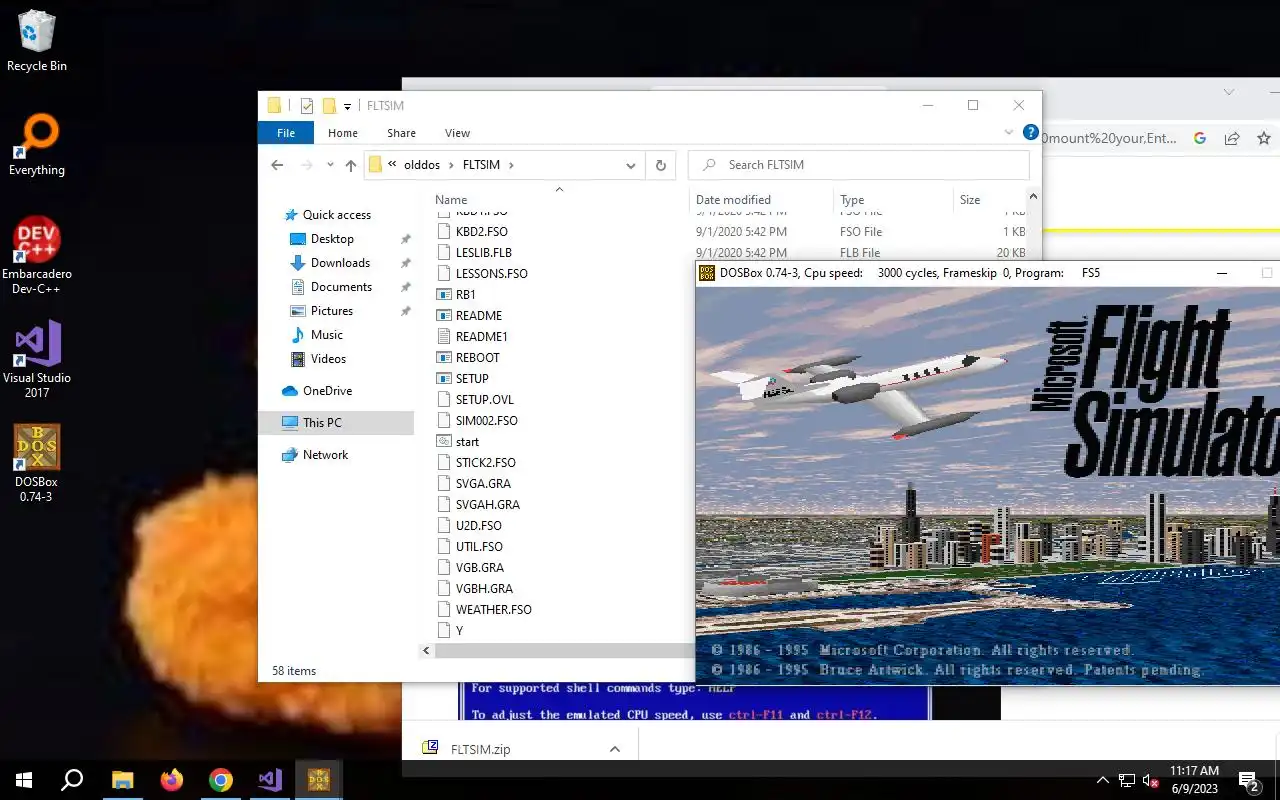This screenshot has height=800, width=1280.
Task: Go up one folder level in Explorer
Action: tap(350, 165)
